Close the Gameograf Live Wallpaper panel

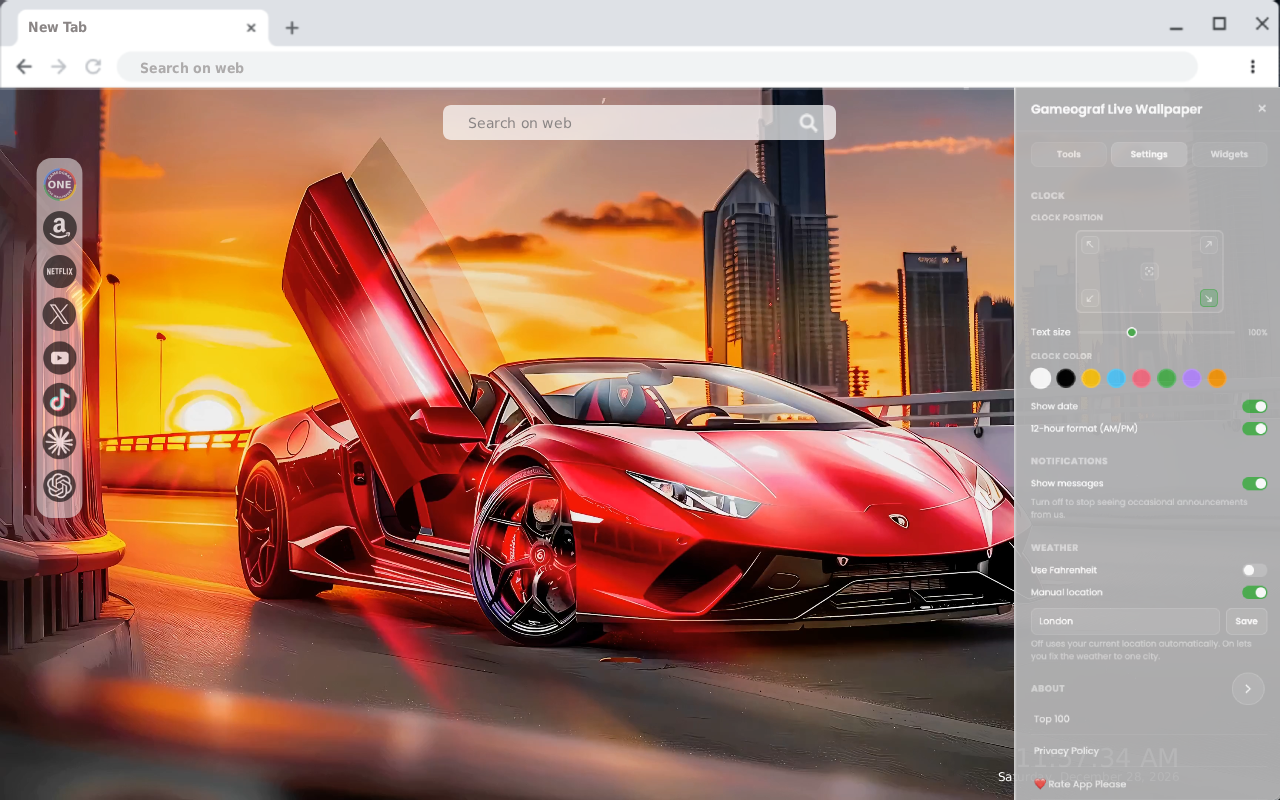pyautogui.click(x=1262, y=108)
